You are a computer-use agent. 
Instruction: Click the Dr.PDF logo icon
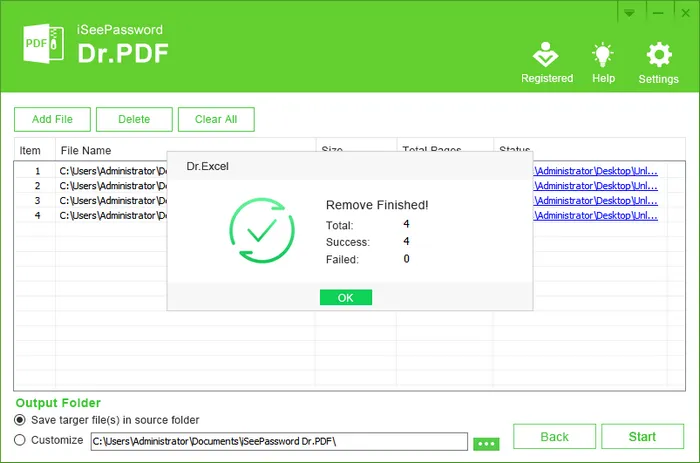pyautogui.click(x=43, y=44)
